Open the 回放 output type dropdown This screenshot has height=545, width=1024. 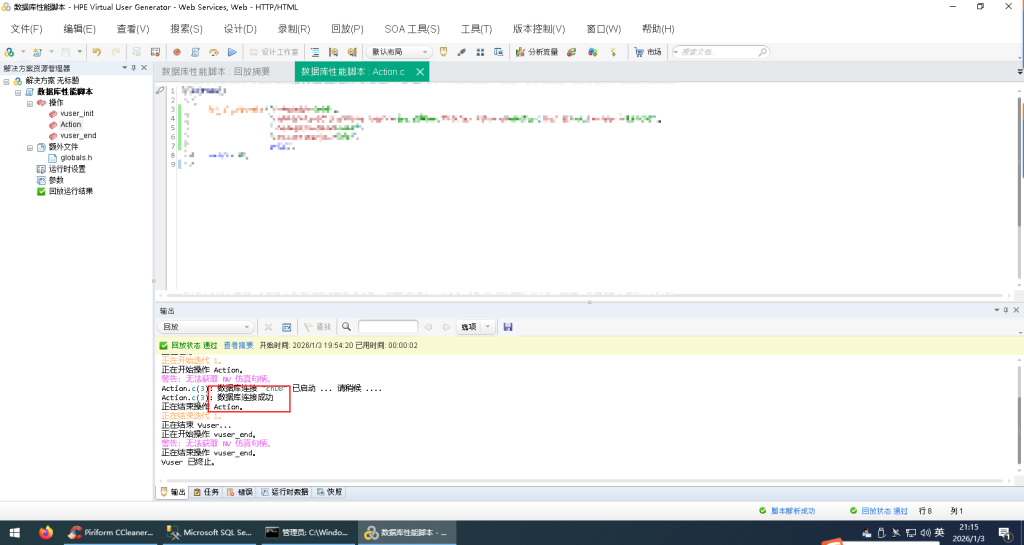coord(207,327)
